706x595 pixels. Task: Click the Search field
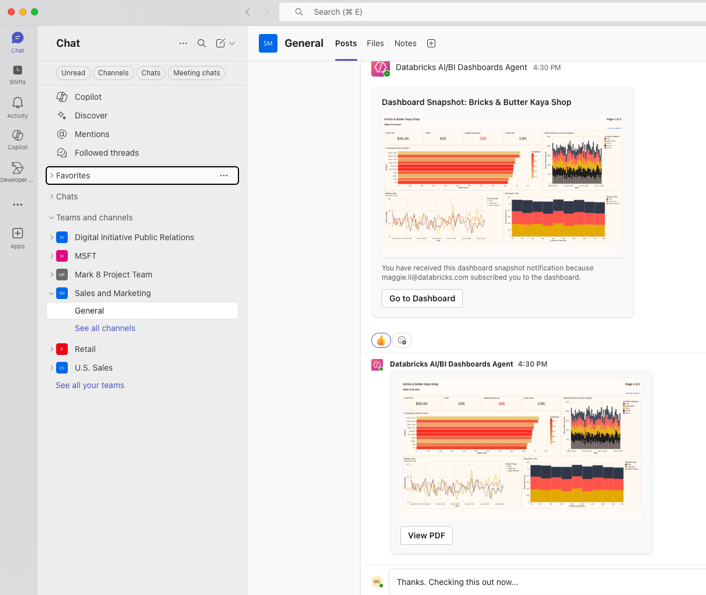pyautogui.click(x=493, y=12)
